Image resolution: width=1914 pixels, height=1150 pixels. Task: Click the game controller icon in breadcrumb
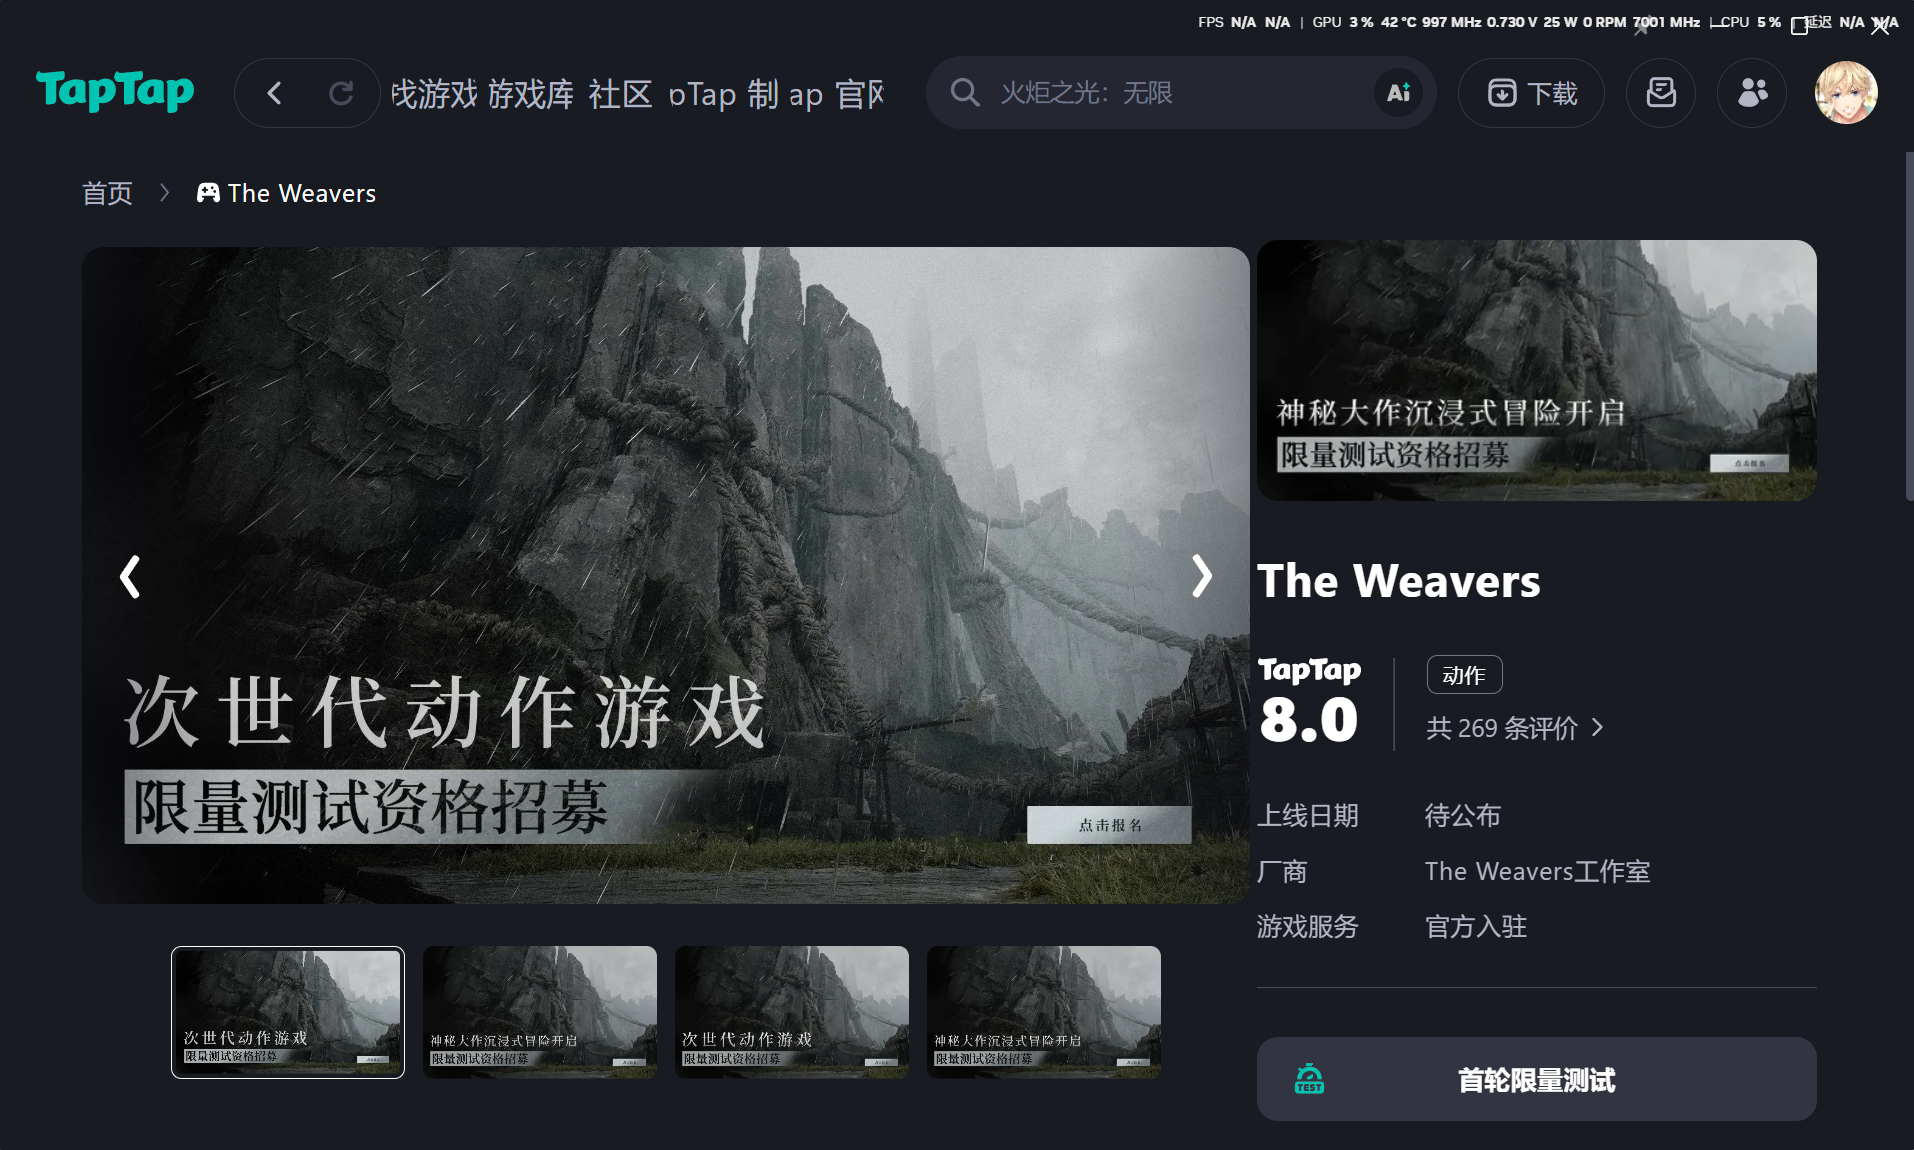(208, 193)
